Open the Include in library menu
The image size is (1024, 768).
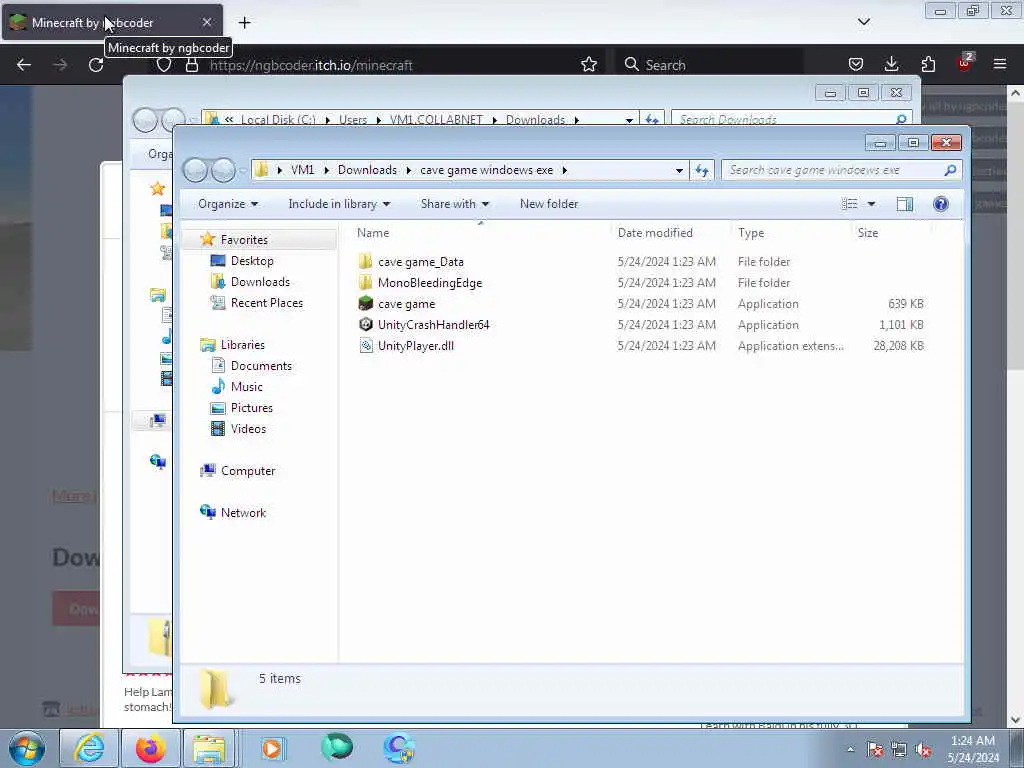tap(339, 204)
